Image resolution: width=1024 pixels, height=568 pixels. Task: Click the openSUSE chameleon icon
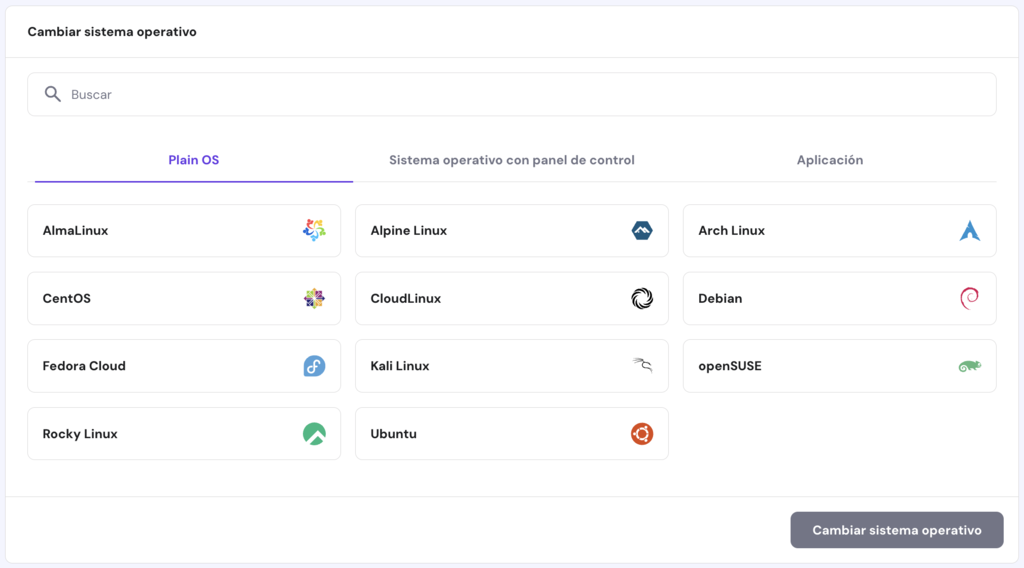tap(969, 366)
